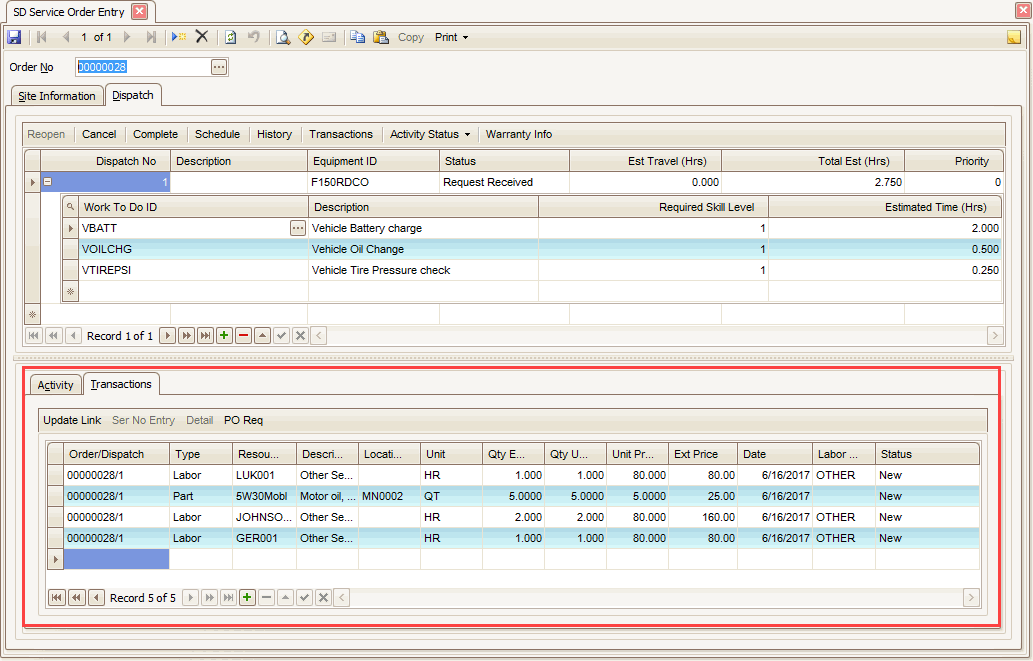Remove dispatch record with red minus button

(244, 336)
